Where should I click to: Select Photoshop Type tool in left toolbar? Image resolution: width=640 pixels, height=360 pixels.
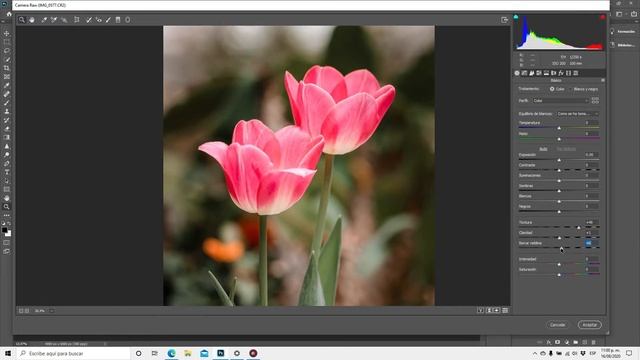click(7, 172)
